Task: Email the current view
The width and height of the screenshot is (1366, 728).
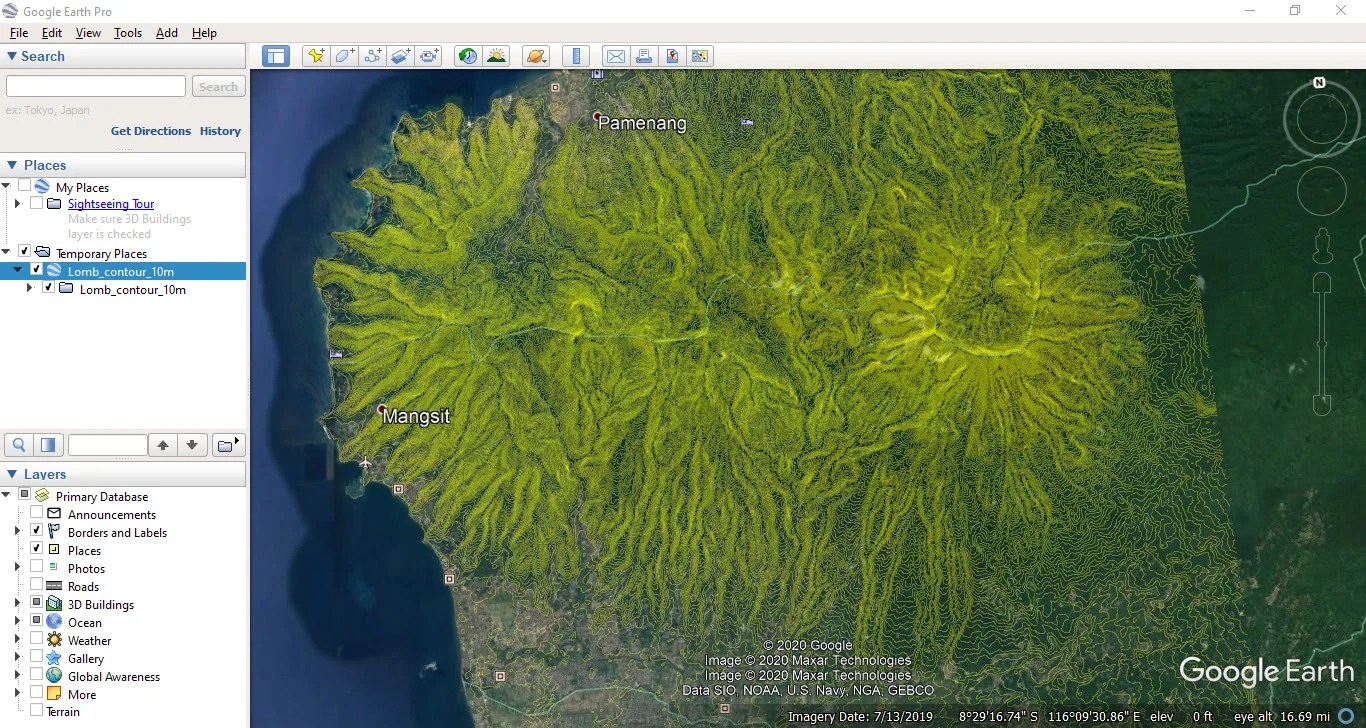Action: tap(615, 55)
